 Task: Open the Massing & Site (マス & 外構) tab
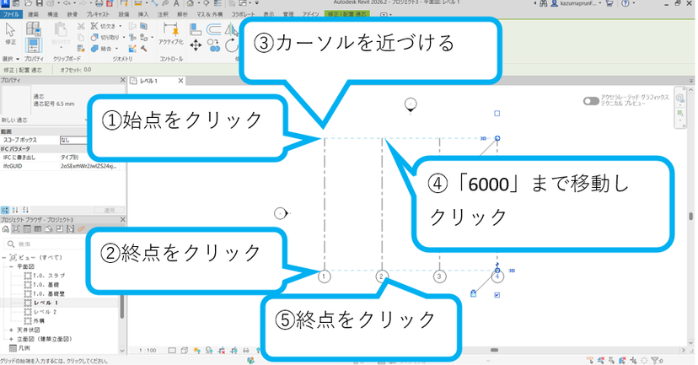click(x=210, y=14)
